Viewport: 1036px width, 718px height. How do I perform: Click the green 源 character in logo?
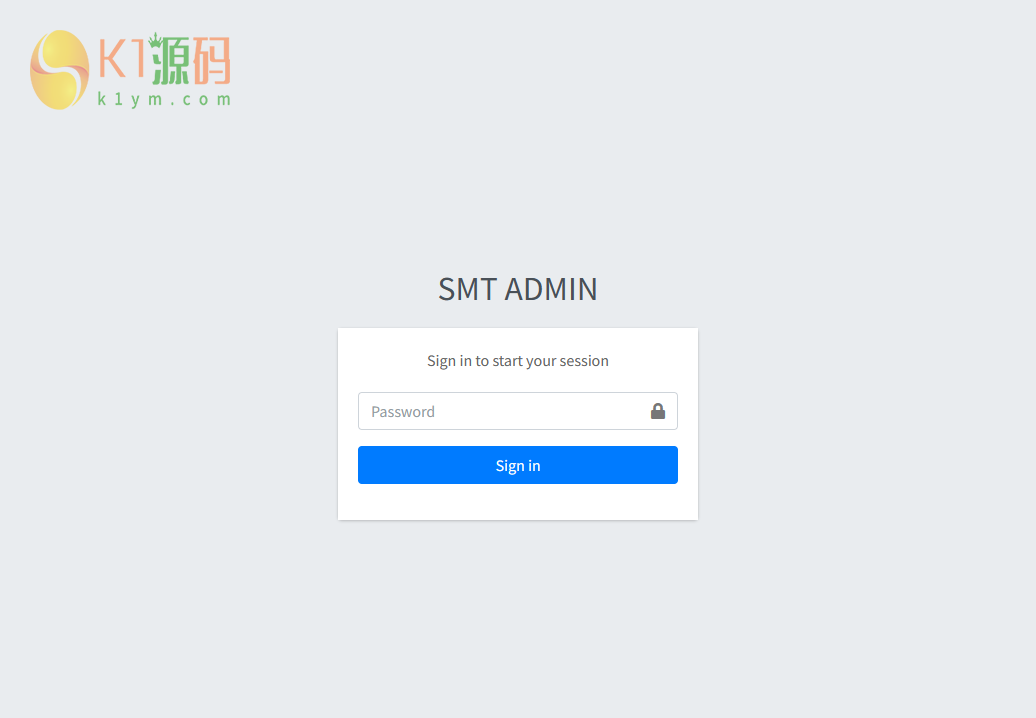click(x=170, y=61)
